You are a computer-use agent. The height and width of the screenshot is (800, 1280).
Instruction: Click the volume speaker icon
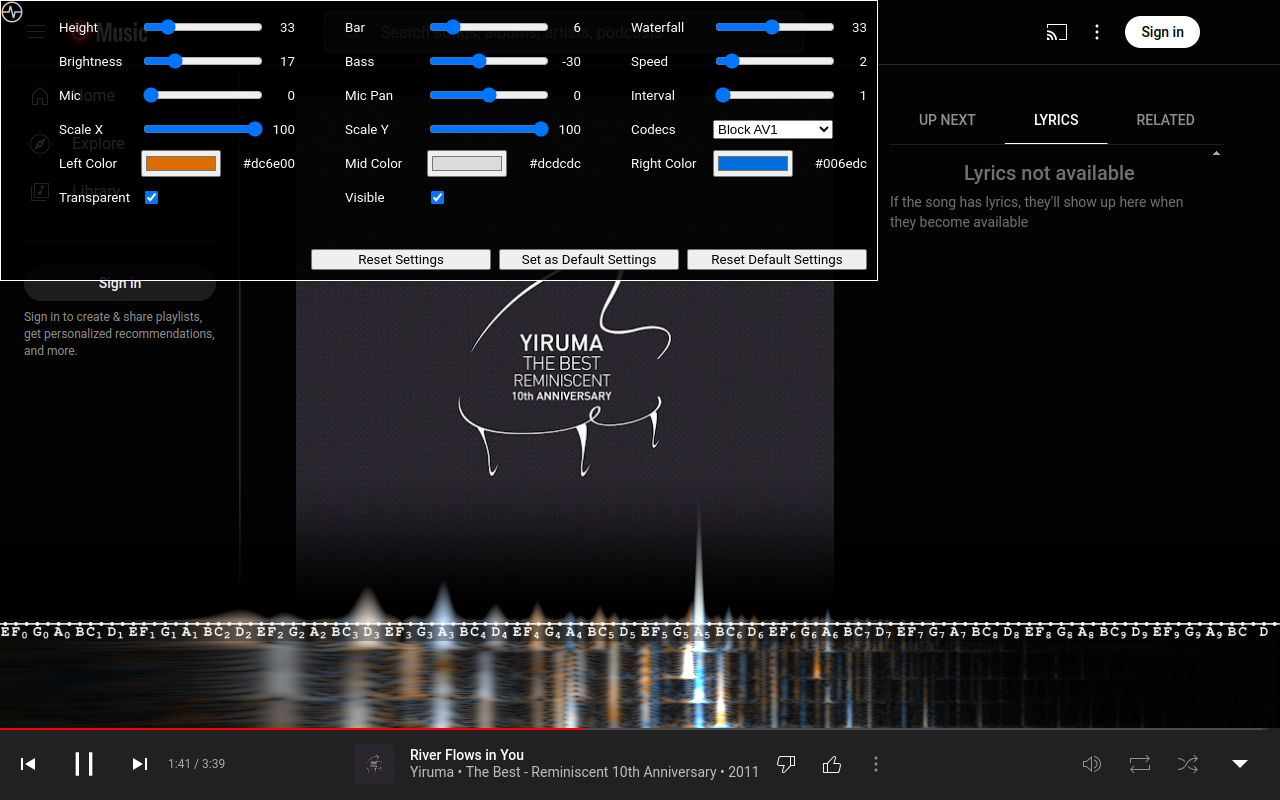1092,764
